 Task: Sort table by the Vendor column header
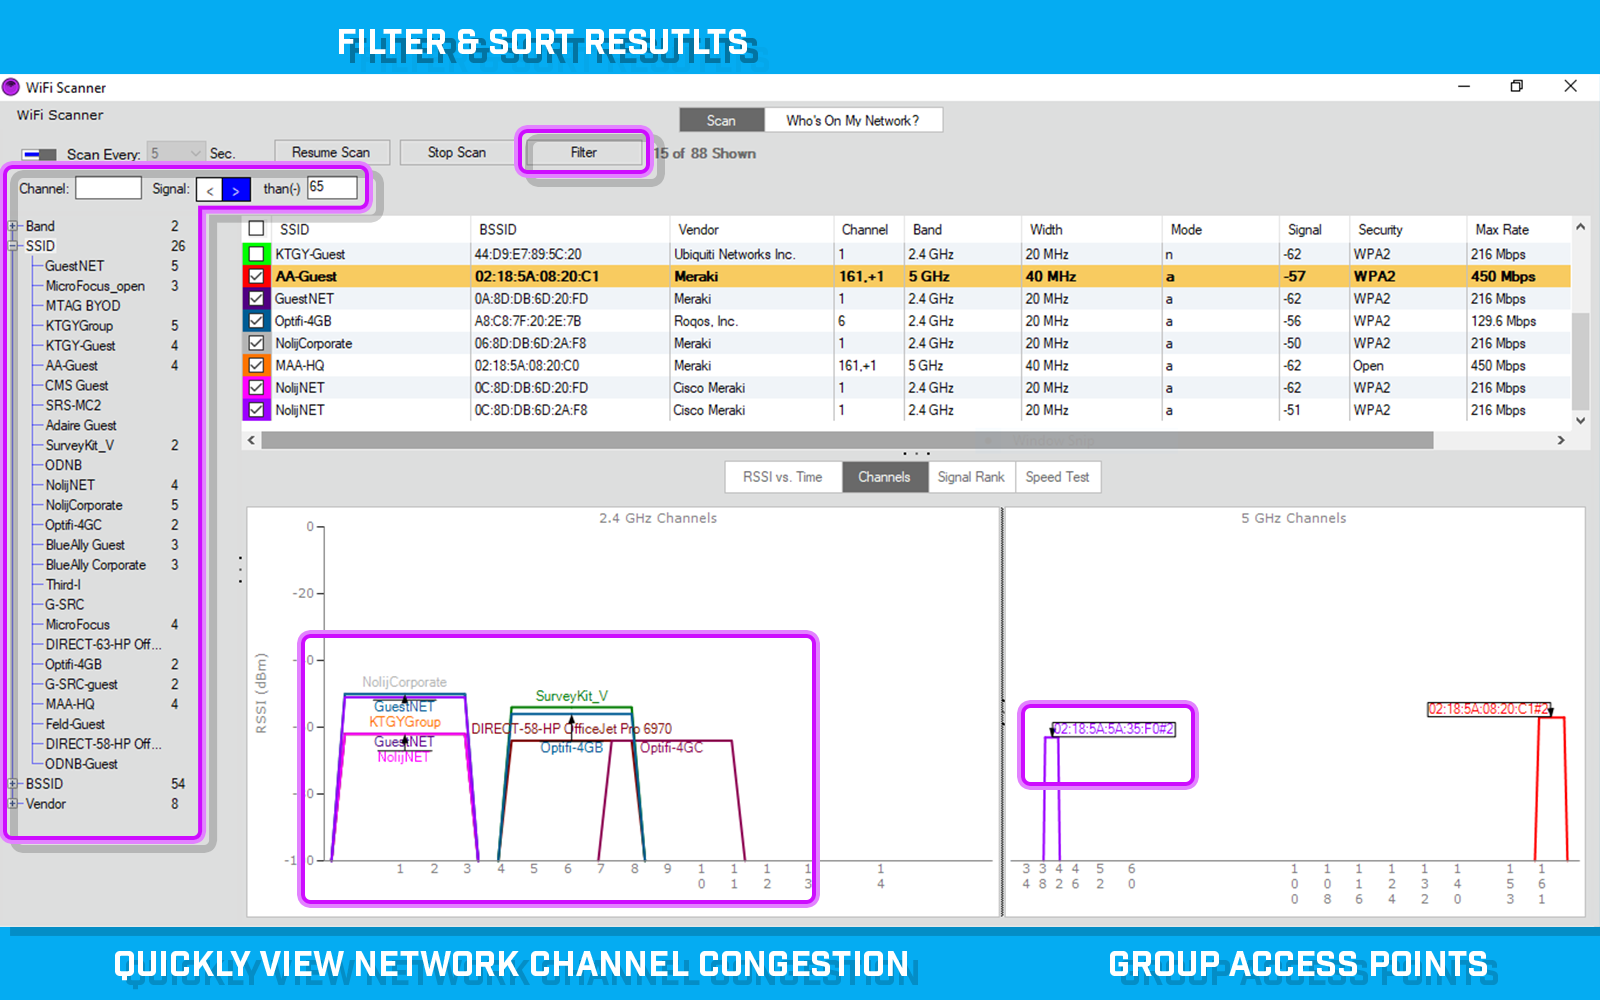pyautogui.click(x=751, y=229)
